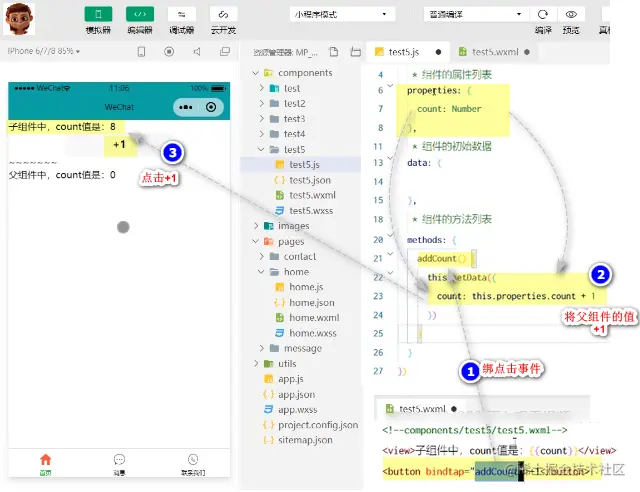Click the compile refresh icon
Screen dimensions: 640x492
coord(542,14)
